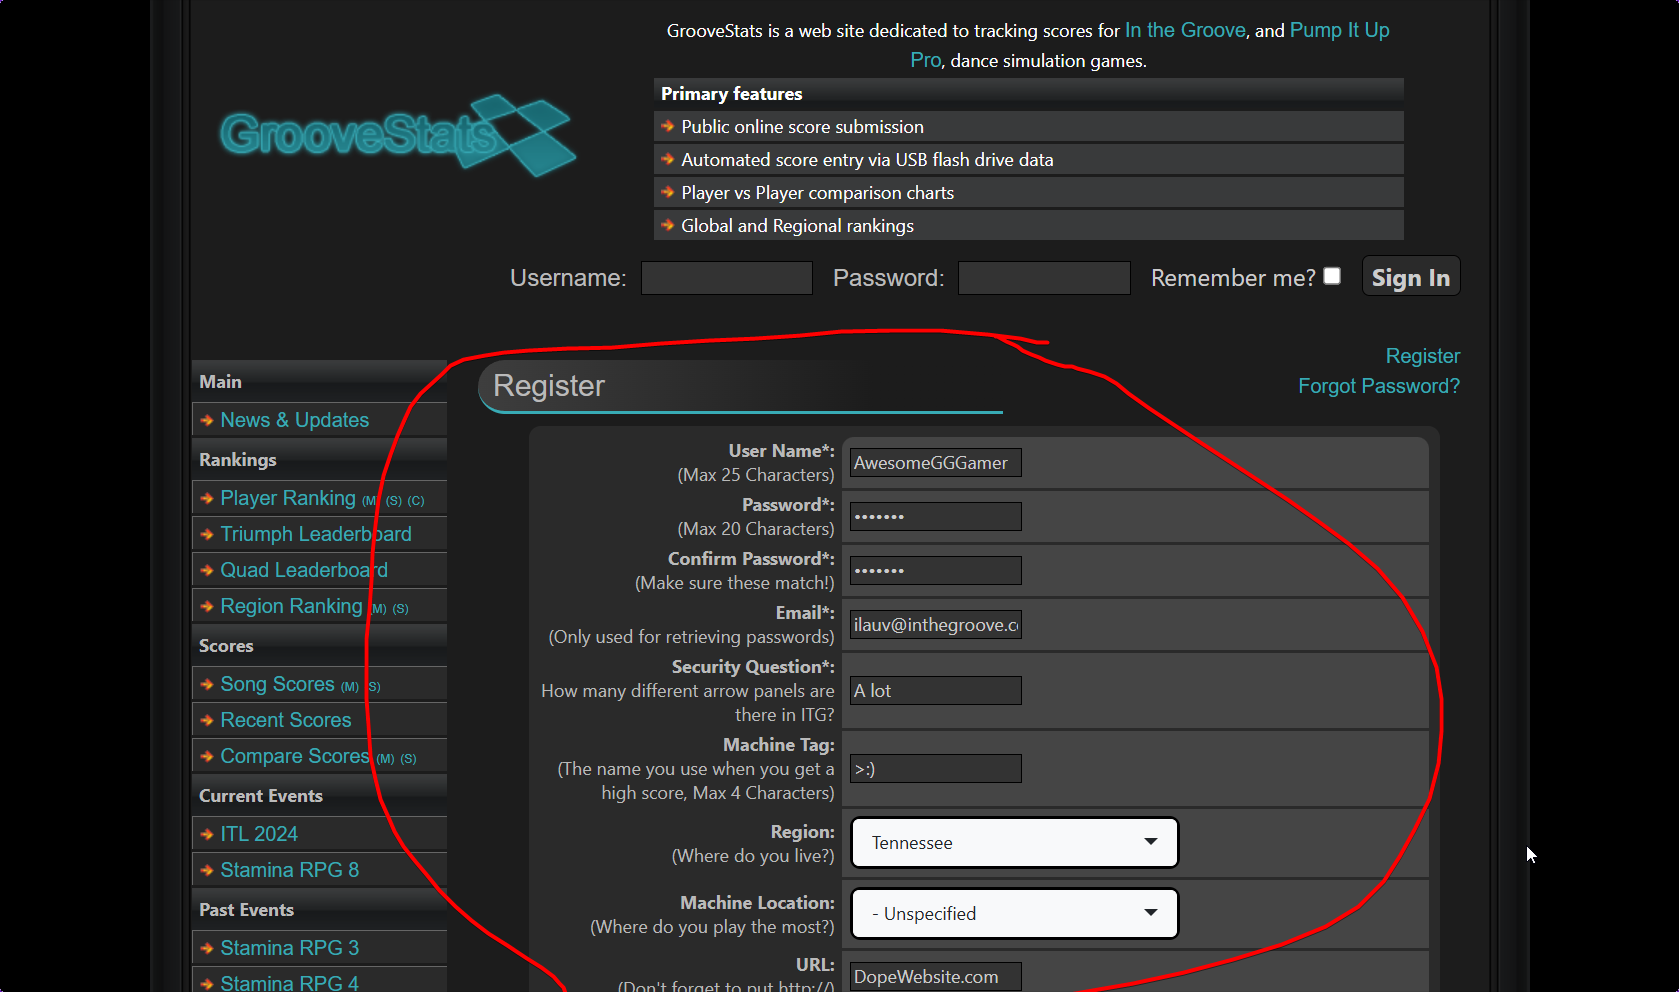Go to Stamina RPG 8 in sidebar
1679x992 pixels.
[289, 870]
